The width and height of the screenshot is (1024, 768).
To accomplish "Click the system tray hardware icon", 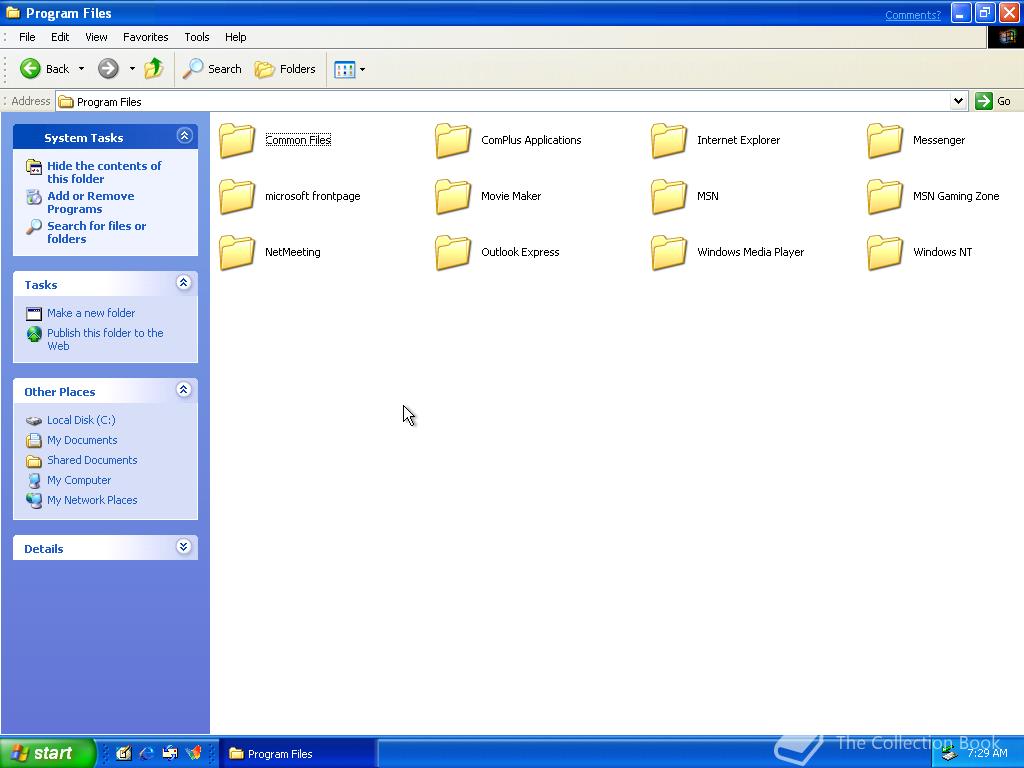I will [950, 754].
